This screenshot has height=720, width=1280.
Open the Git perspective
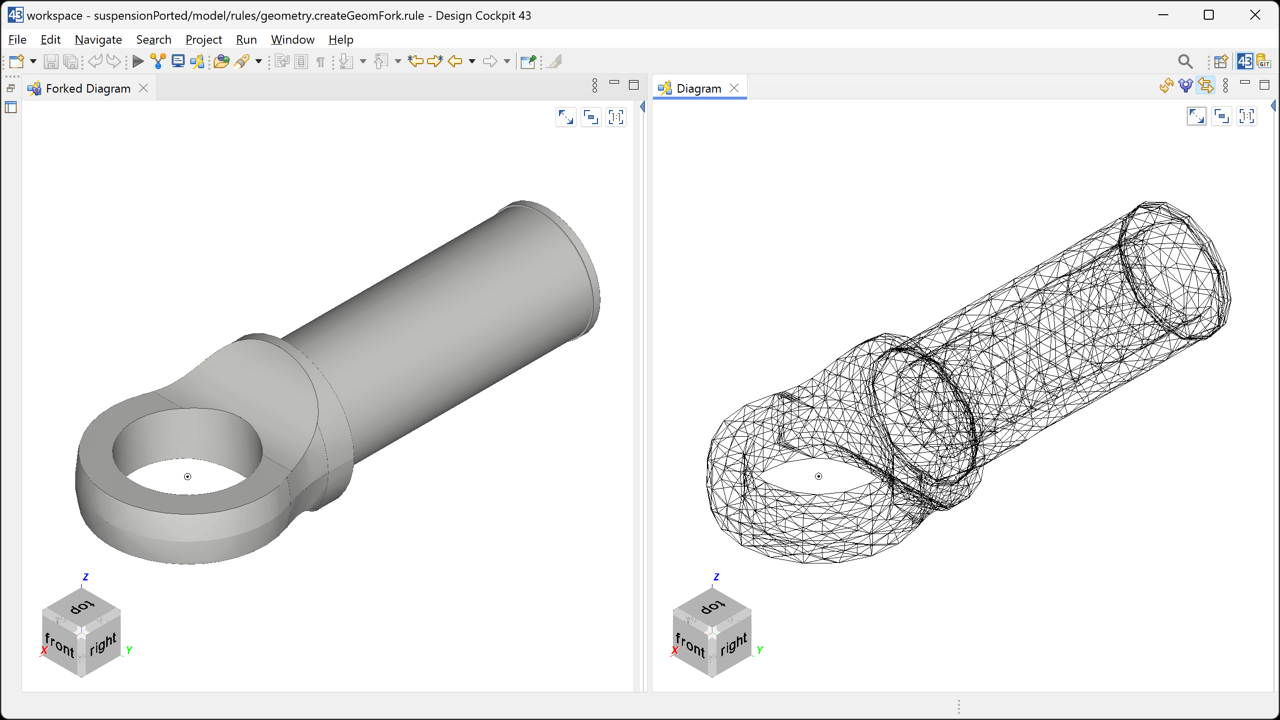point(1264,62)
